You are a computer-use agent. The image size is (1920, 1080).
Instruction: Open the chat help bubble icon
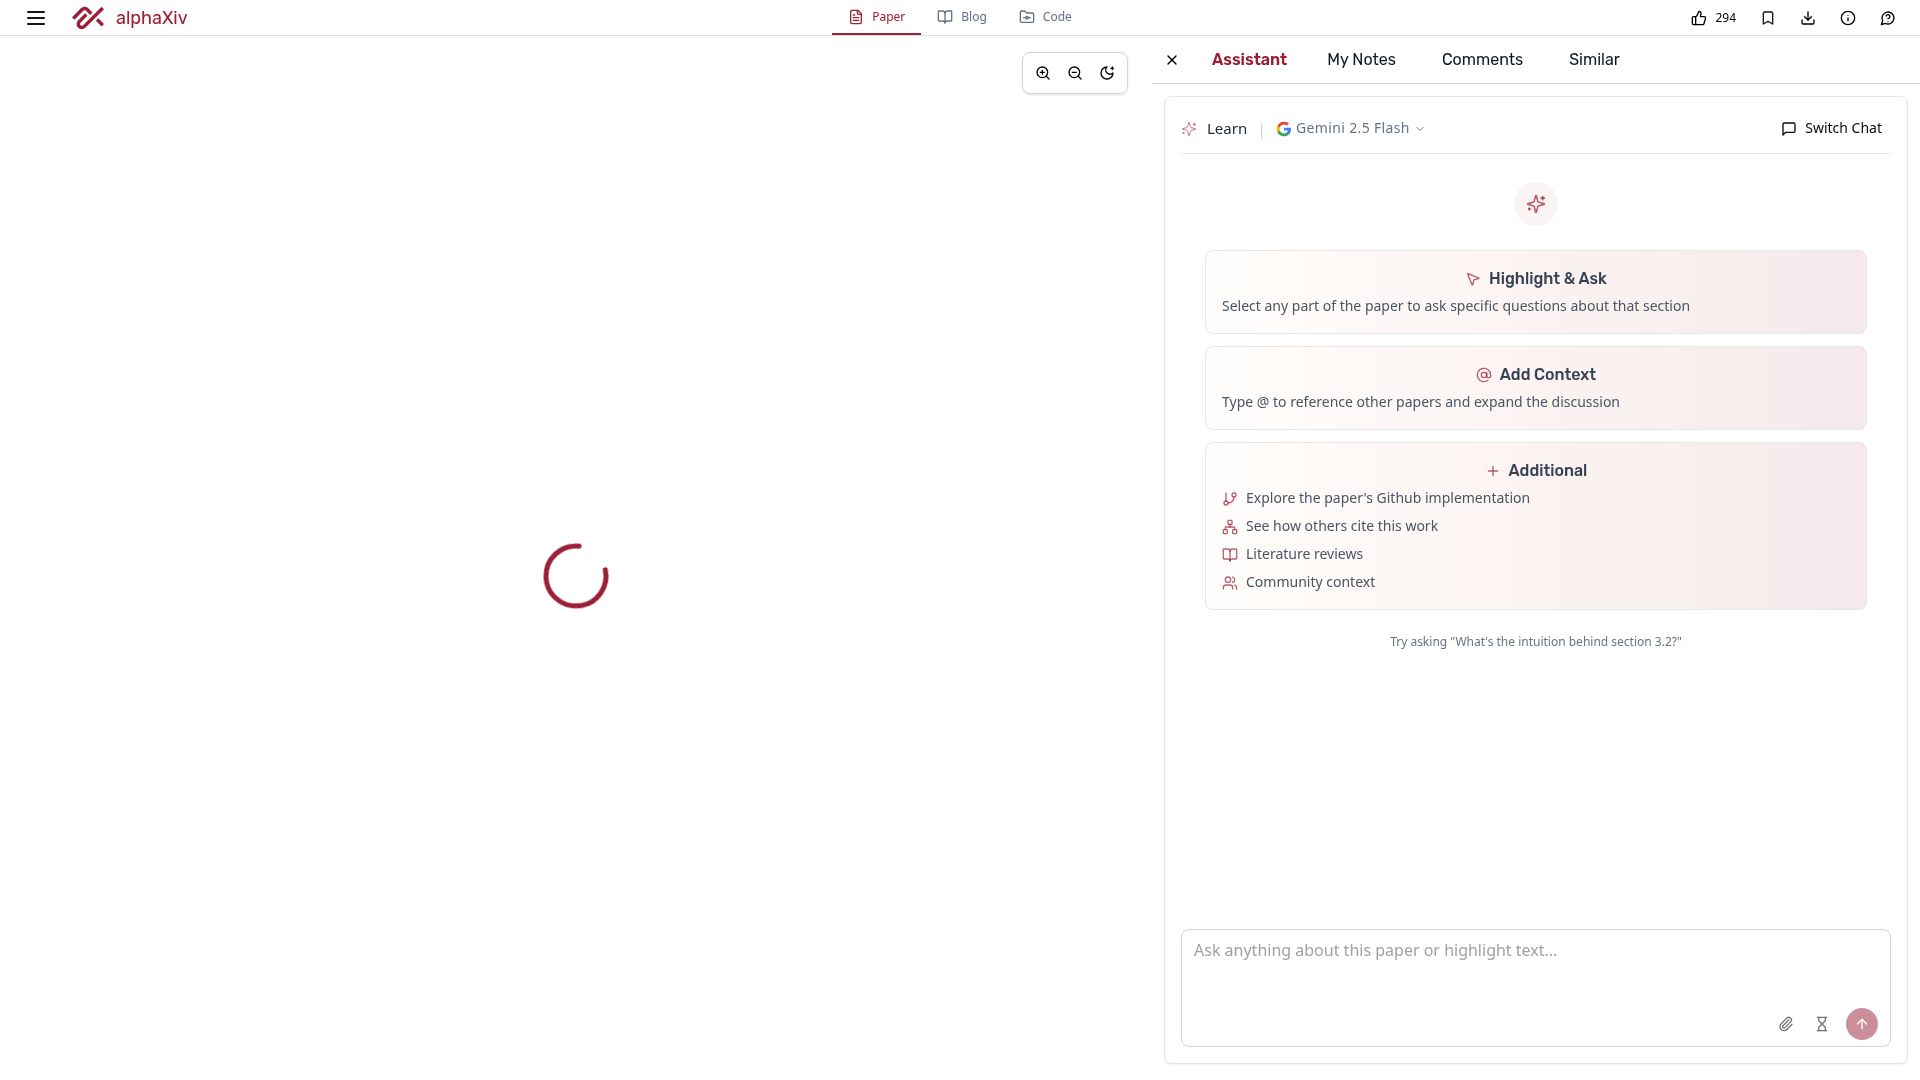pyautogui.click(x=1888, y=18)
